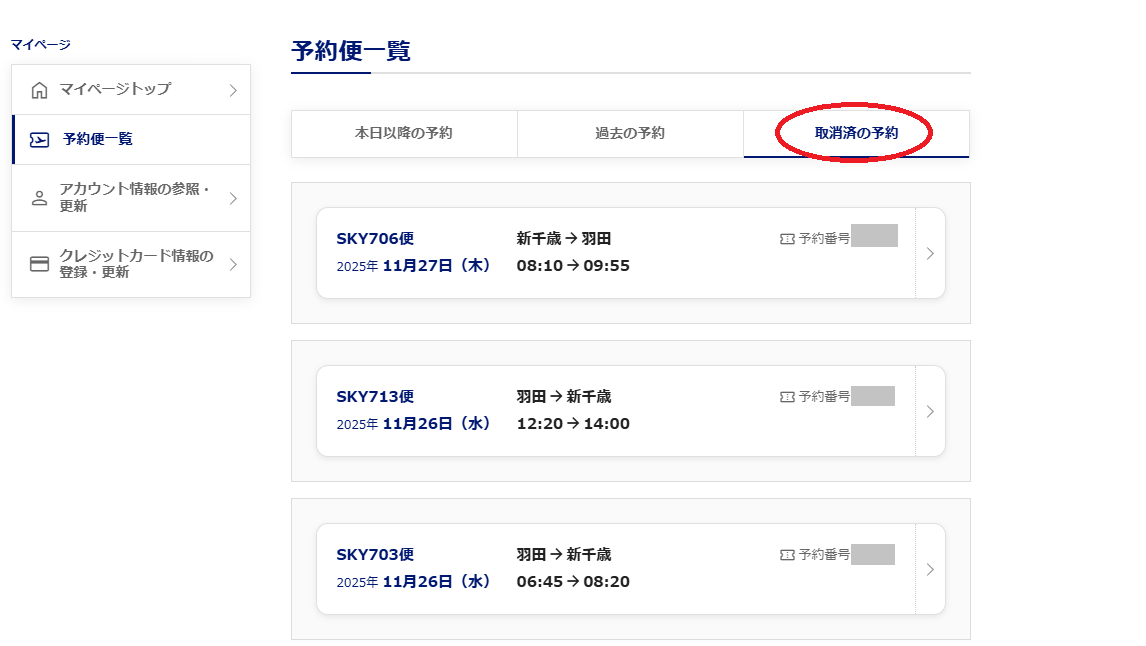Expand SKY706便 reservation with right chevron
Viewport: 1146px width, 646px height.
(x=930, y=253)
